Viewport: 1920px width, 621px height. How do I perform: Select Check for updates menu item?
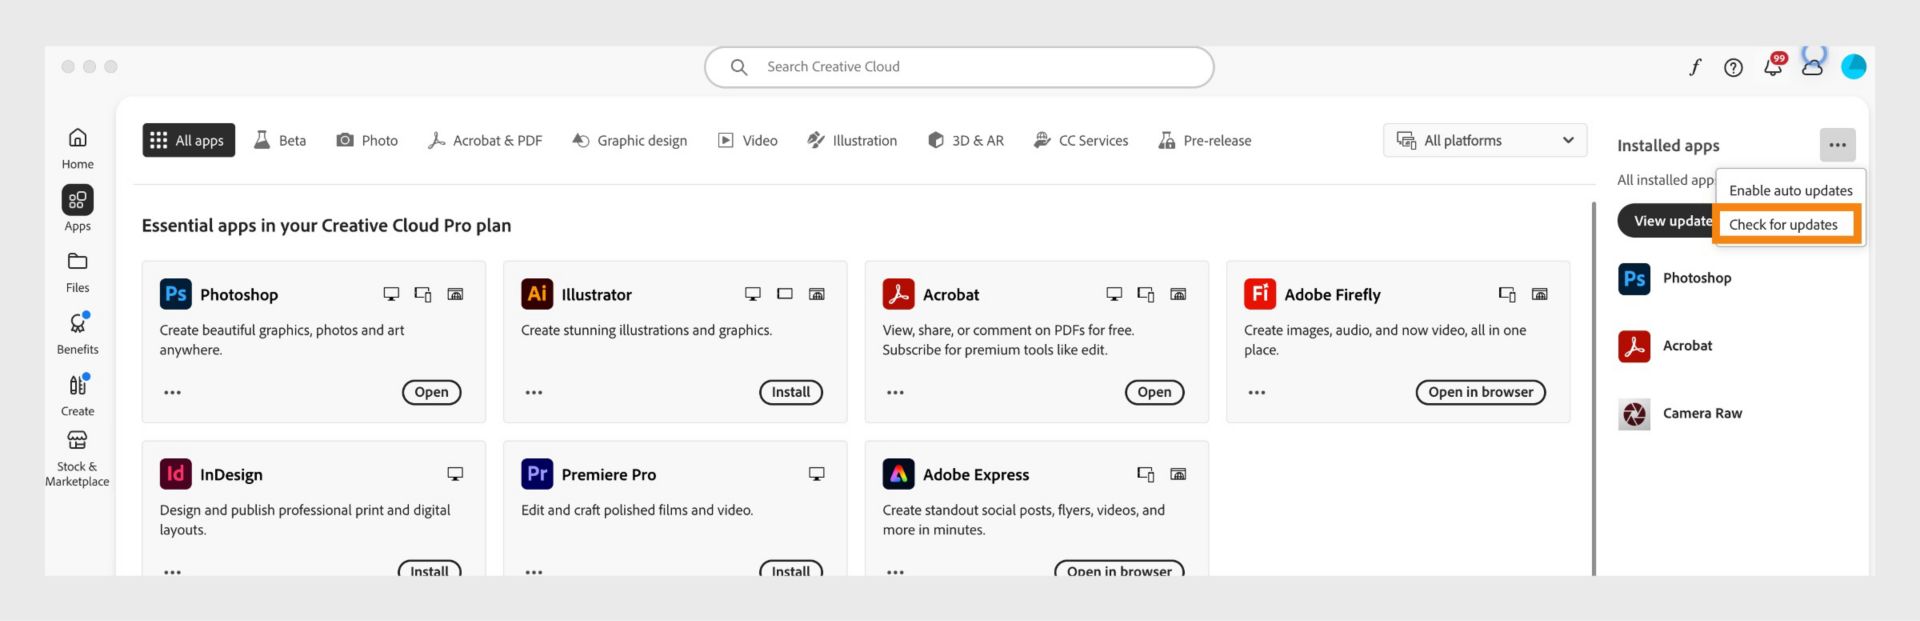[1783, 225]
